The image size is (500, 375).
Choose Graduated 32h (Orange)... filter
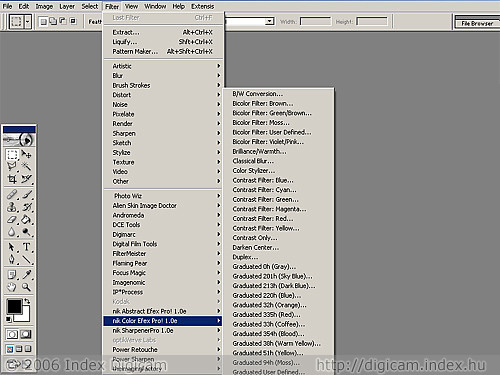pyautogui.click(x=278, y=305)
